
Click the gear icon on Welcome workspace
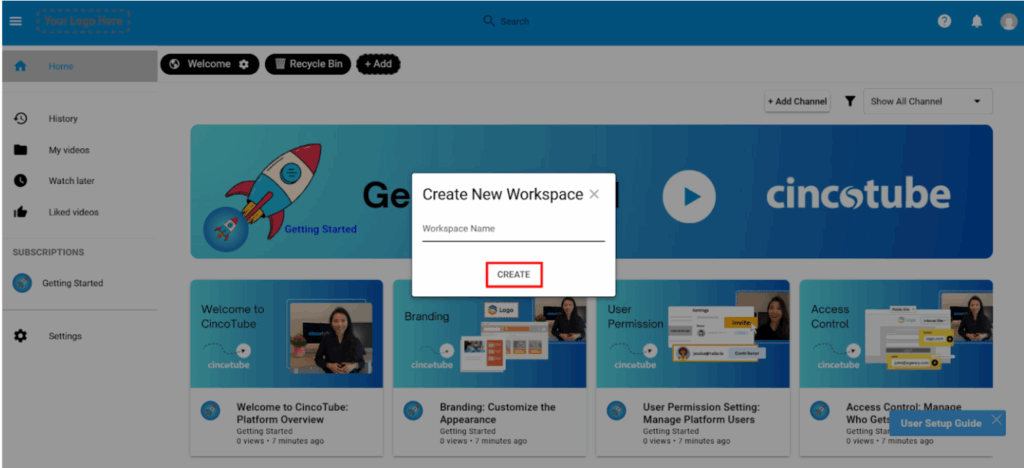(244, 64)
